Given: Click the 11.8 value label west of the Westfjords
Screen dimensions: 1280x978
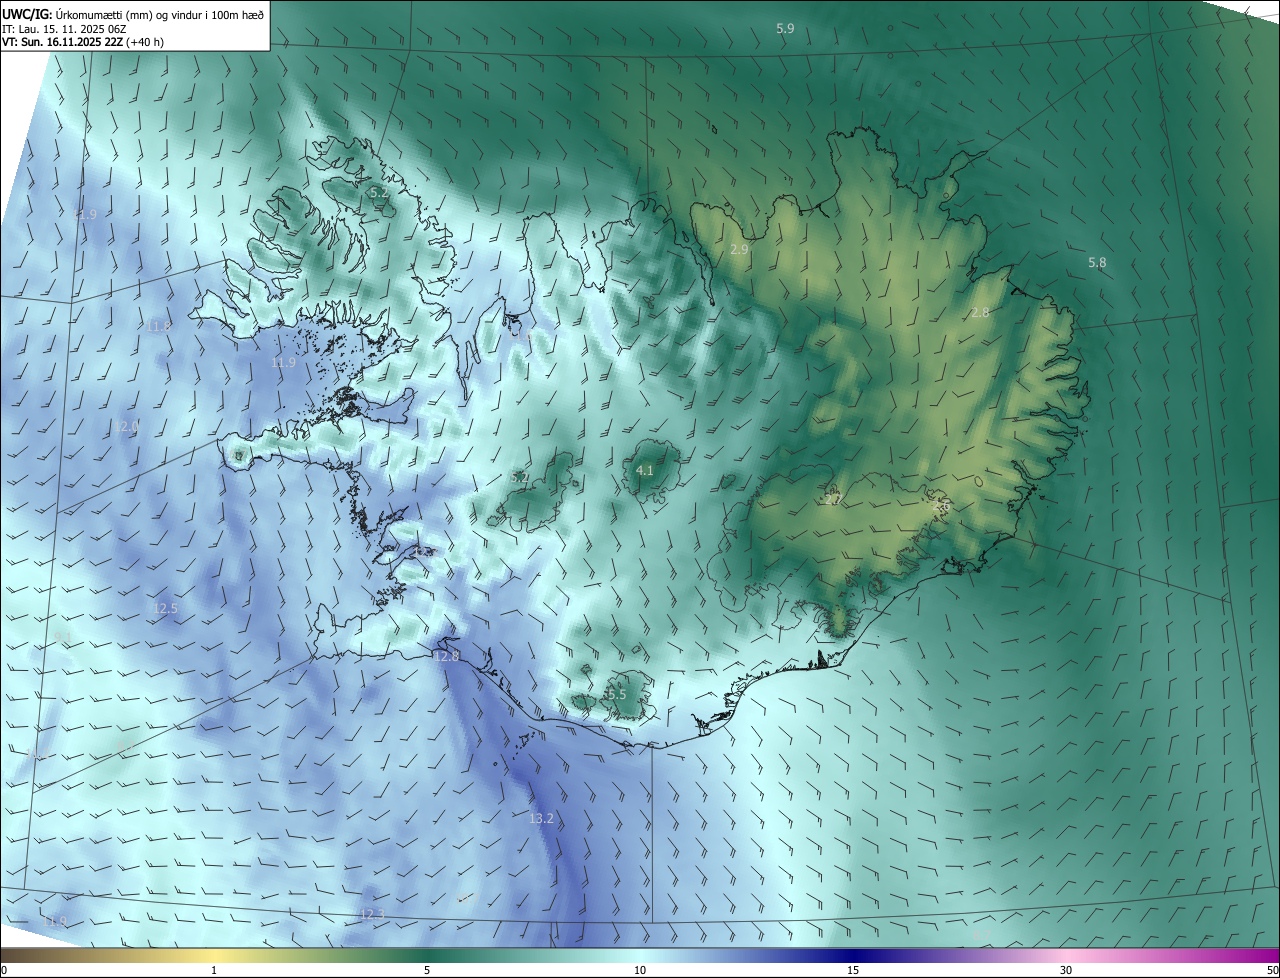Looking at the screenshot, I should click(158, 327).
